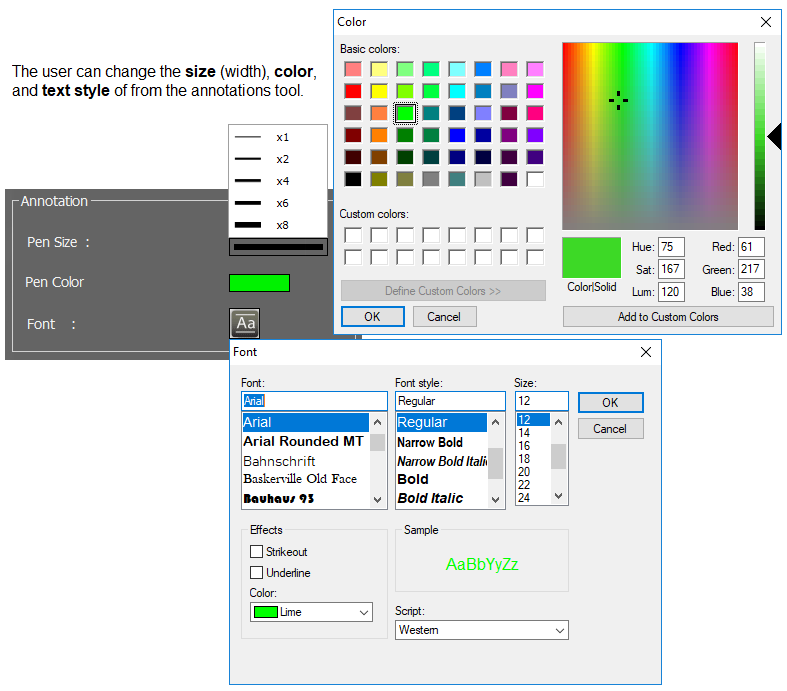Select the x4 pen size option
This screenshot has height=691, width=787.
click(260, 181)
